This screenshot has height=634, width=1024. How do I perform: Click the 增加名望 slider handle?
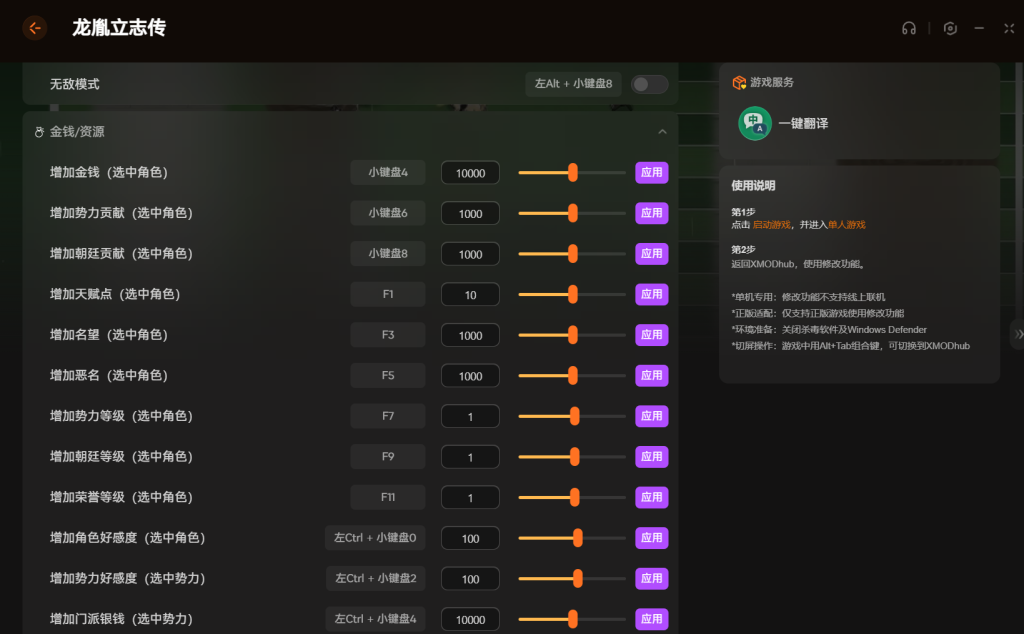point(573,335)
